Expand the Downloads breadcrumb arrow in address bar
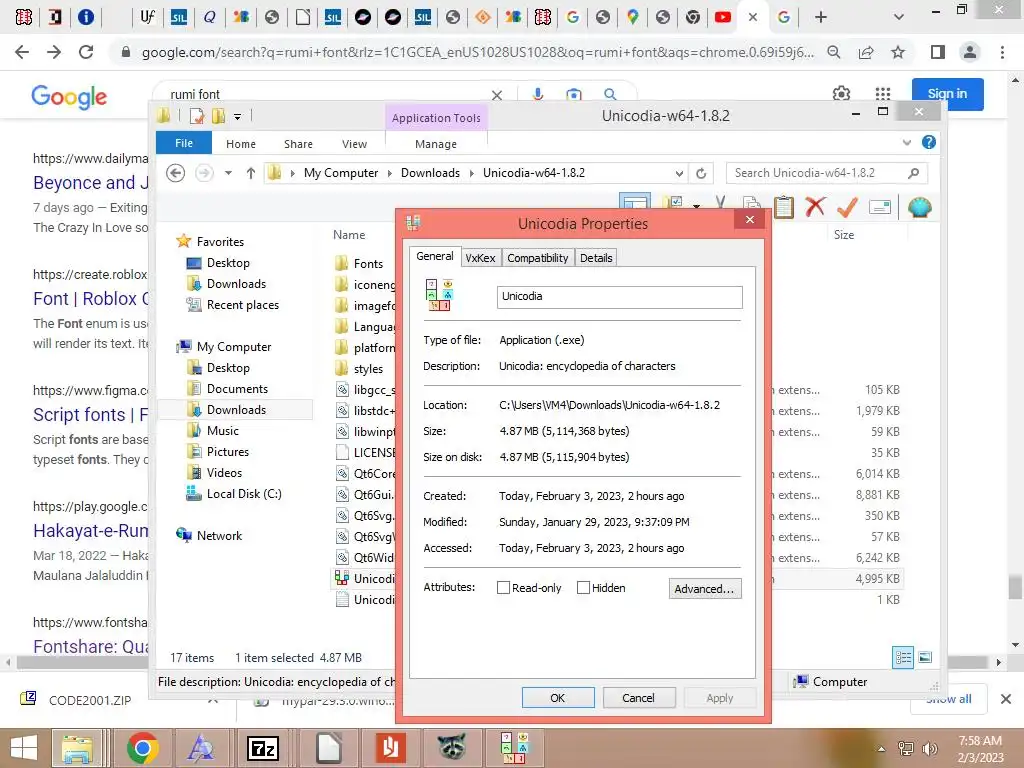Screen dimensions: 1024x768 point(471,173)
